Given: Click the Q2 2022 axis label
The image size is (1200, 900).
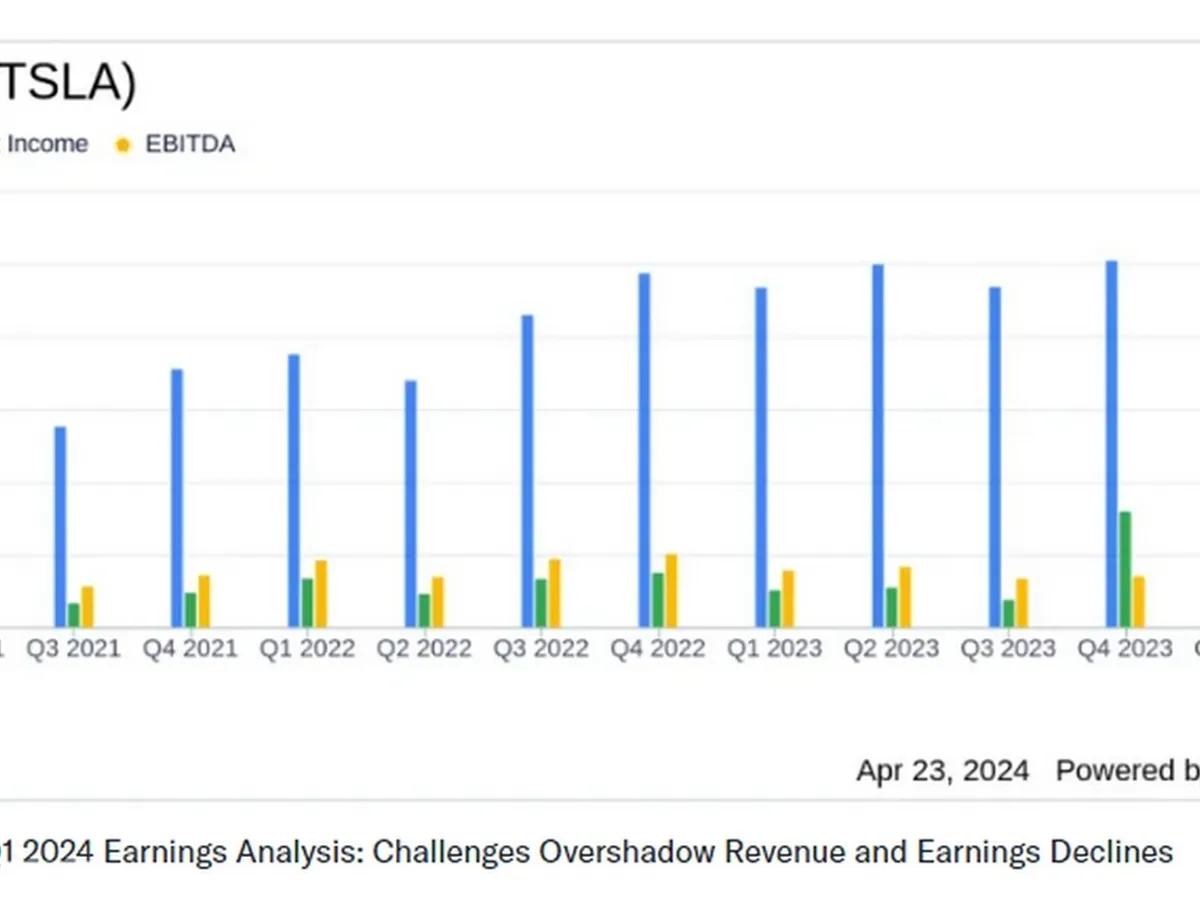Looking at the screenshot, I should pos(423,649).
